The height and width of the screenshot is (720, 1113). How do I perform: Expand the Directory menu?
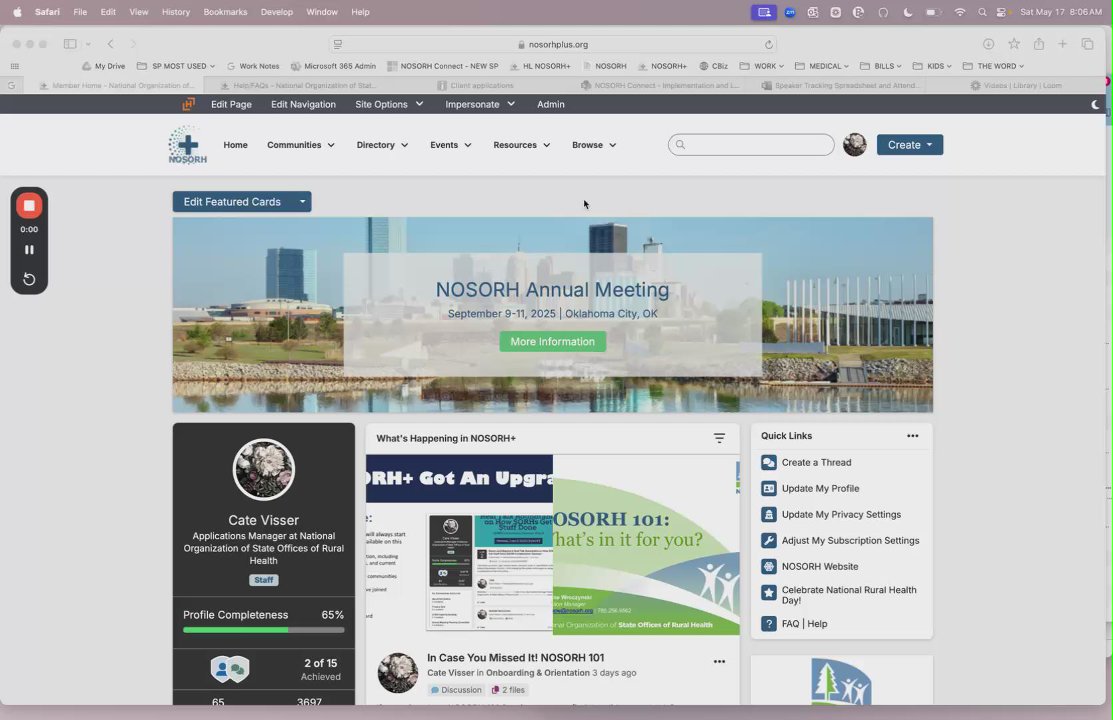[383, 145]
